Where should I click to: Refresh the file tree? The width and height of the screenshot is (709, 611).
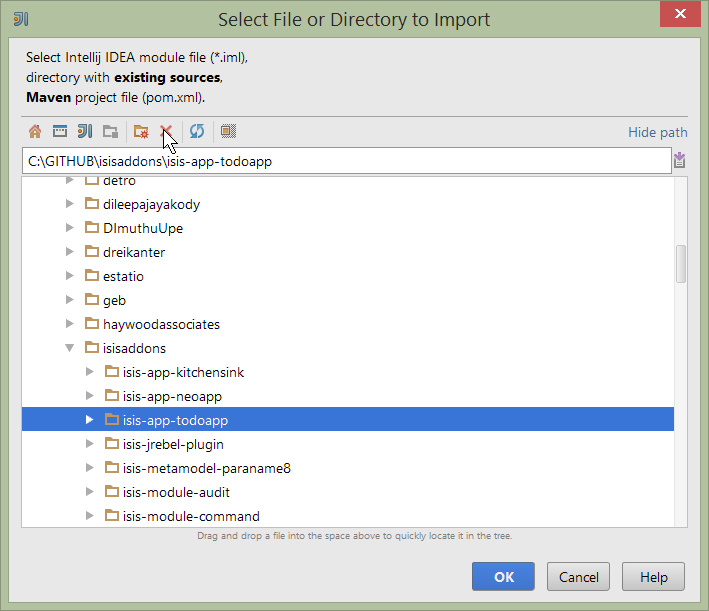pos(197,131)
